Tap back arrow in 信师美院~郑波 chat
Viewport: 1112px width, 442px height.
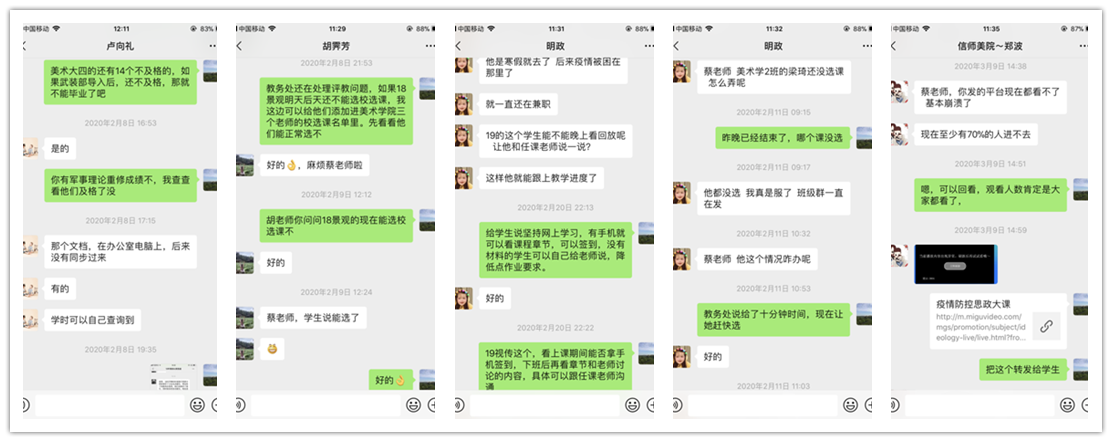pyautogui.click(x=895, y=46)
